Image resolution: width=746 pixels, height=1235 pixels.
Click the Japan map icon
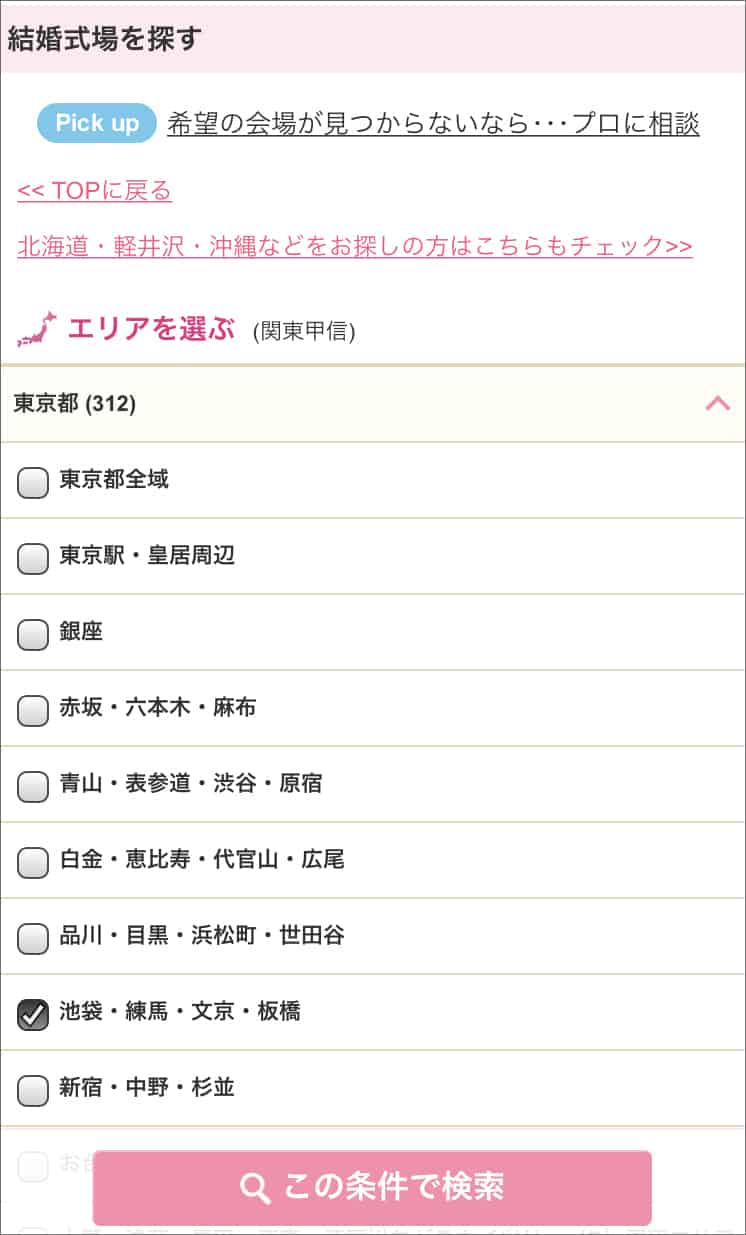pos(37,329)
